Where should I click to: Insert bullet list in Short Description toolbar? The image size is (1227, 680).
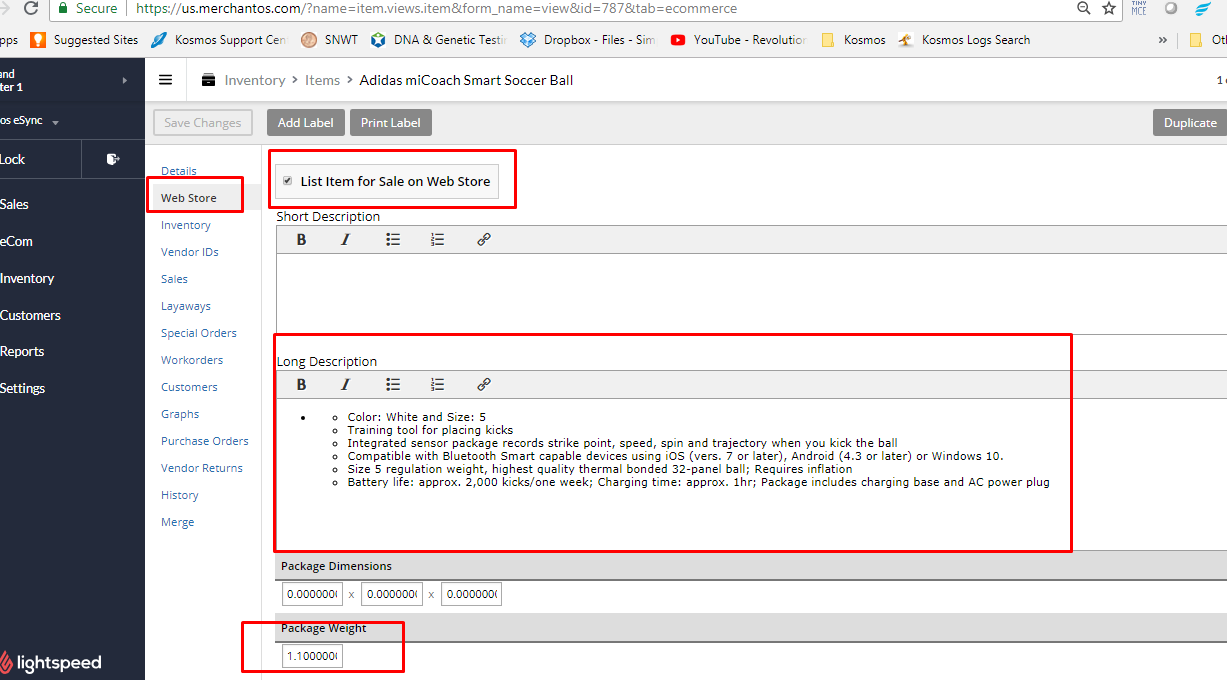[x=393, y=240]
